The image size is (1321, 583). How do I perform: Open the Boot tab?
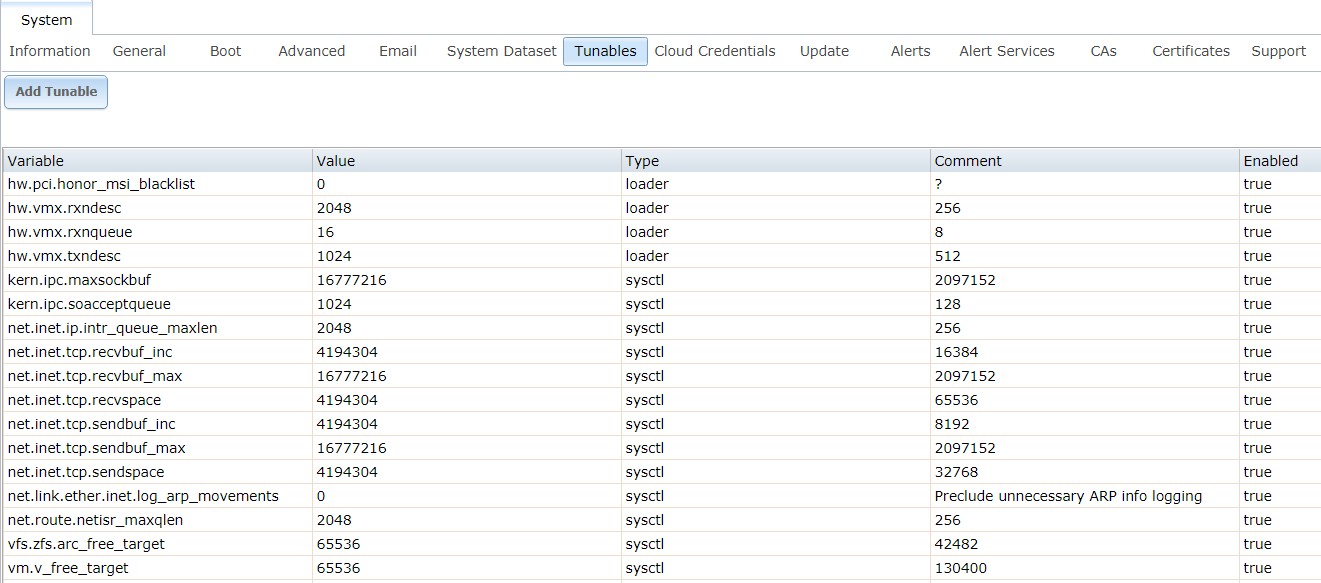click(x=226, y=51)
